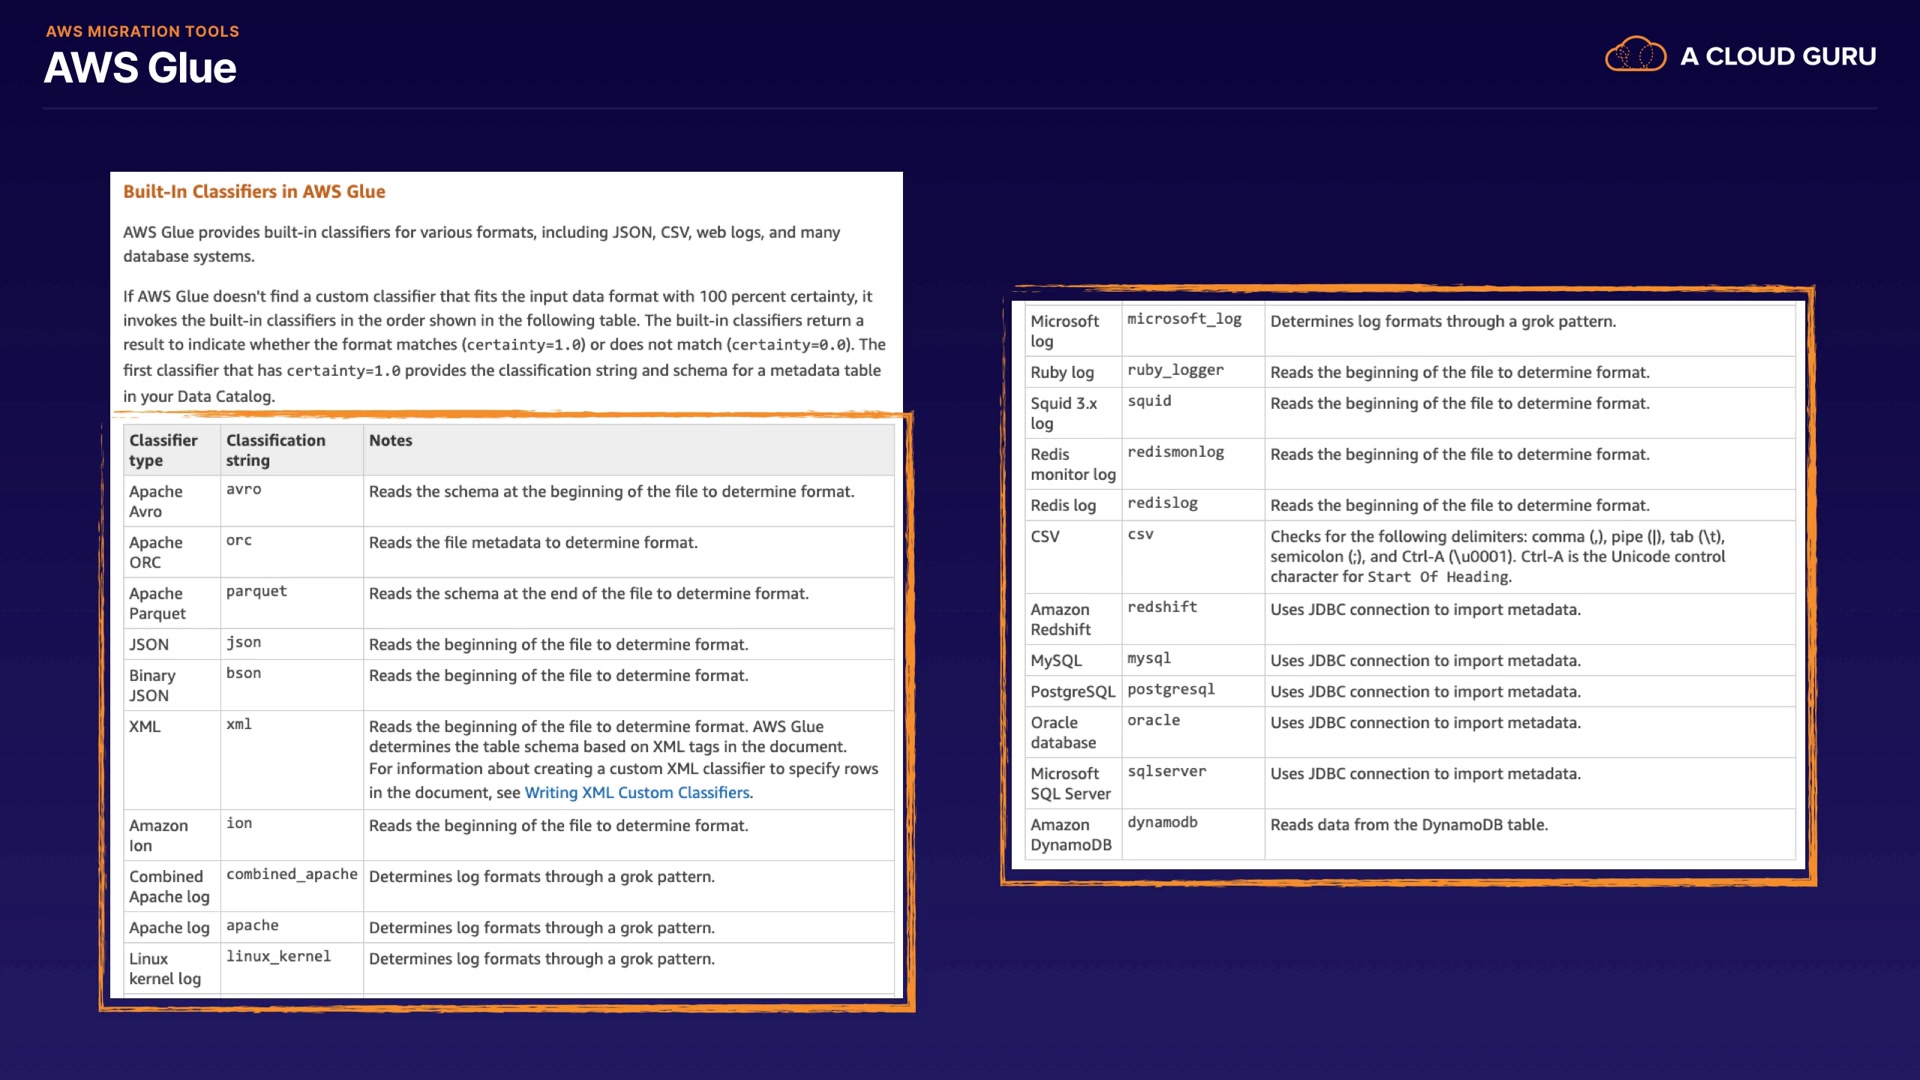
Task: Select the Built-In Classifiers in AWS Glue heading
Action: point(254,191)
